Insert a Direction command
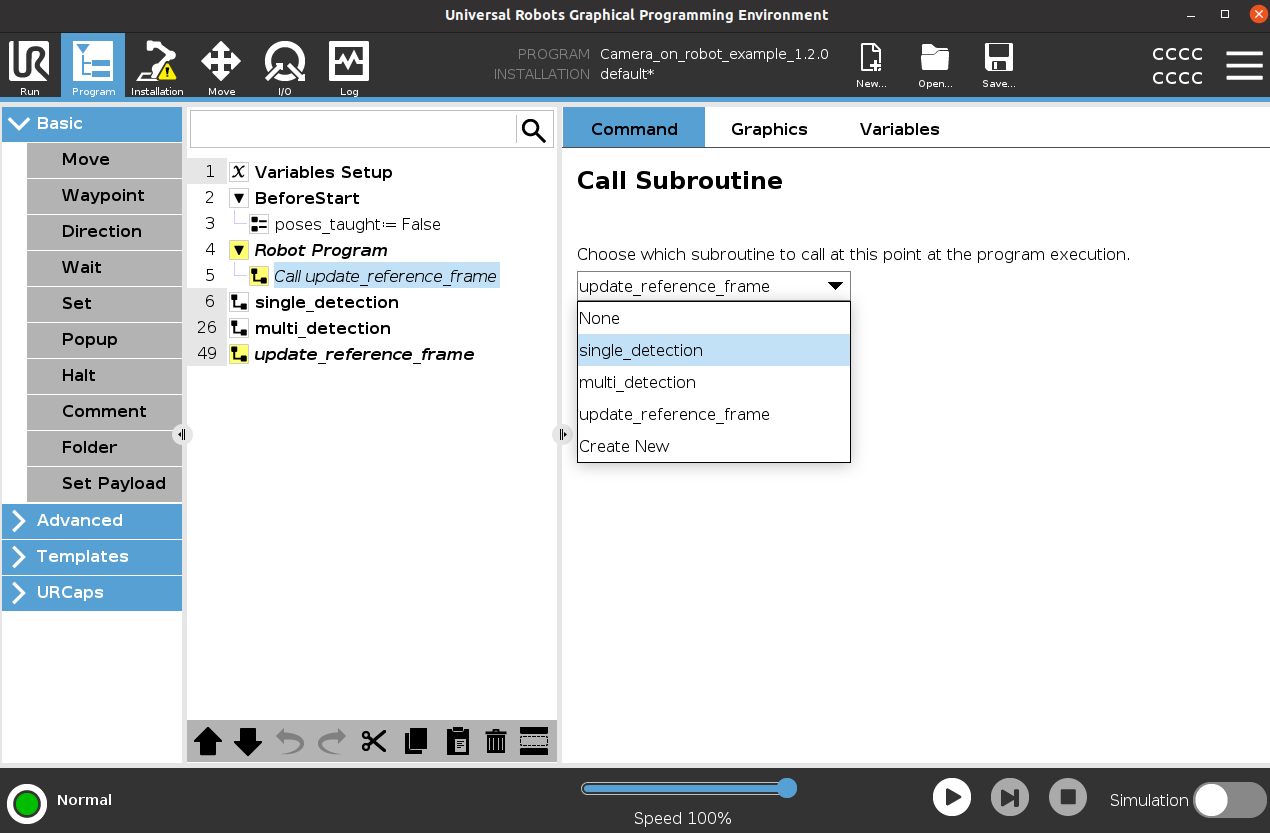The width and height of the screenshot is (1270, 833). tap(104, 232)
